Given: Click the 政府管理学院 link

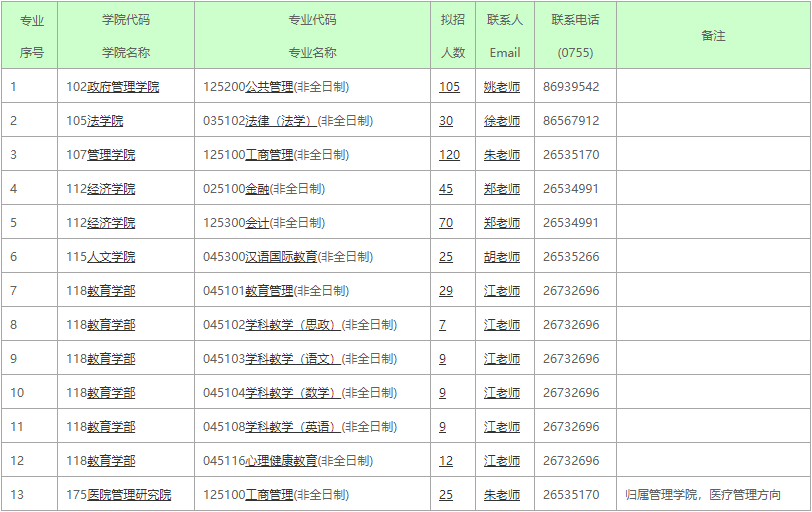Looking at the screenshot, I should tap(123, 87).
